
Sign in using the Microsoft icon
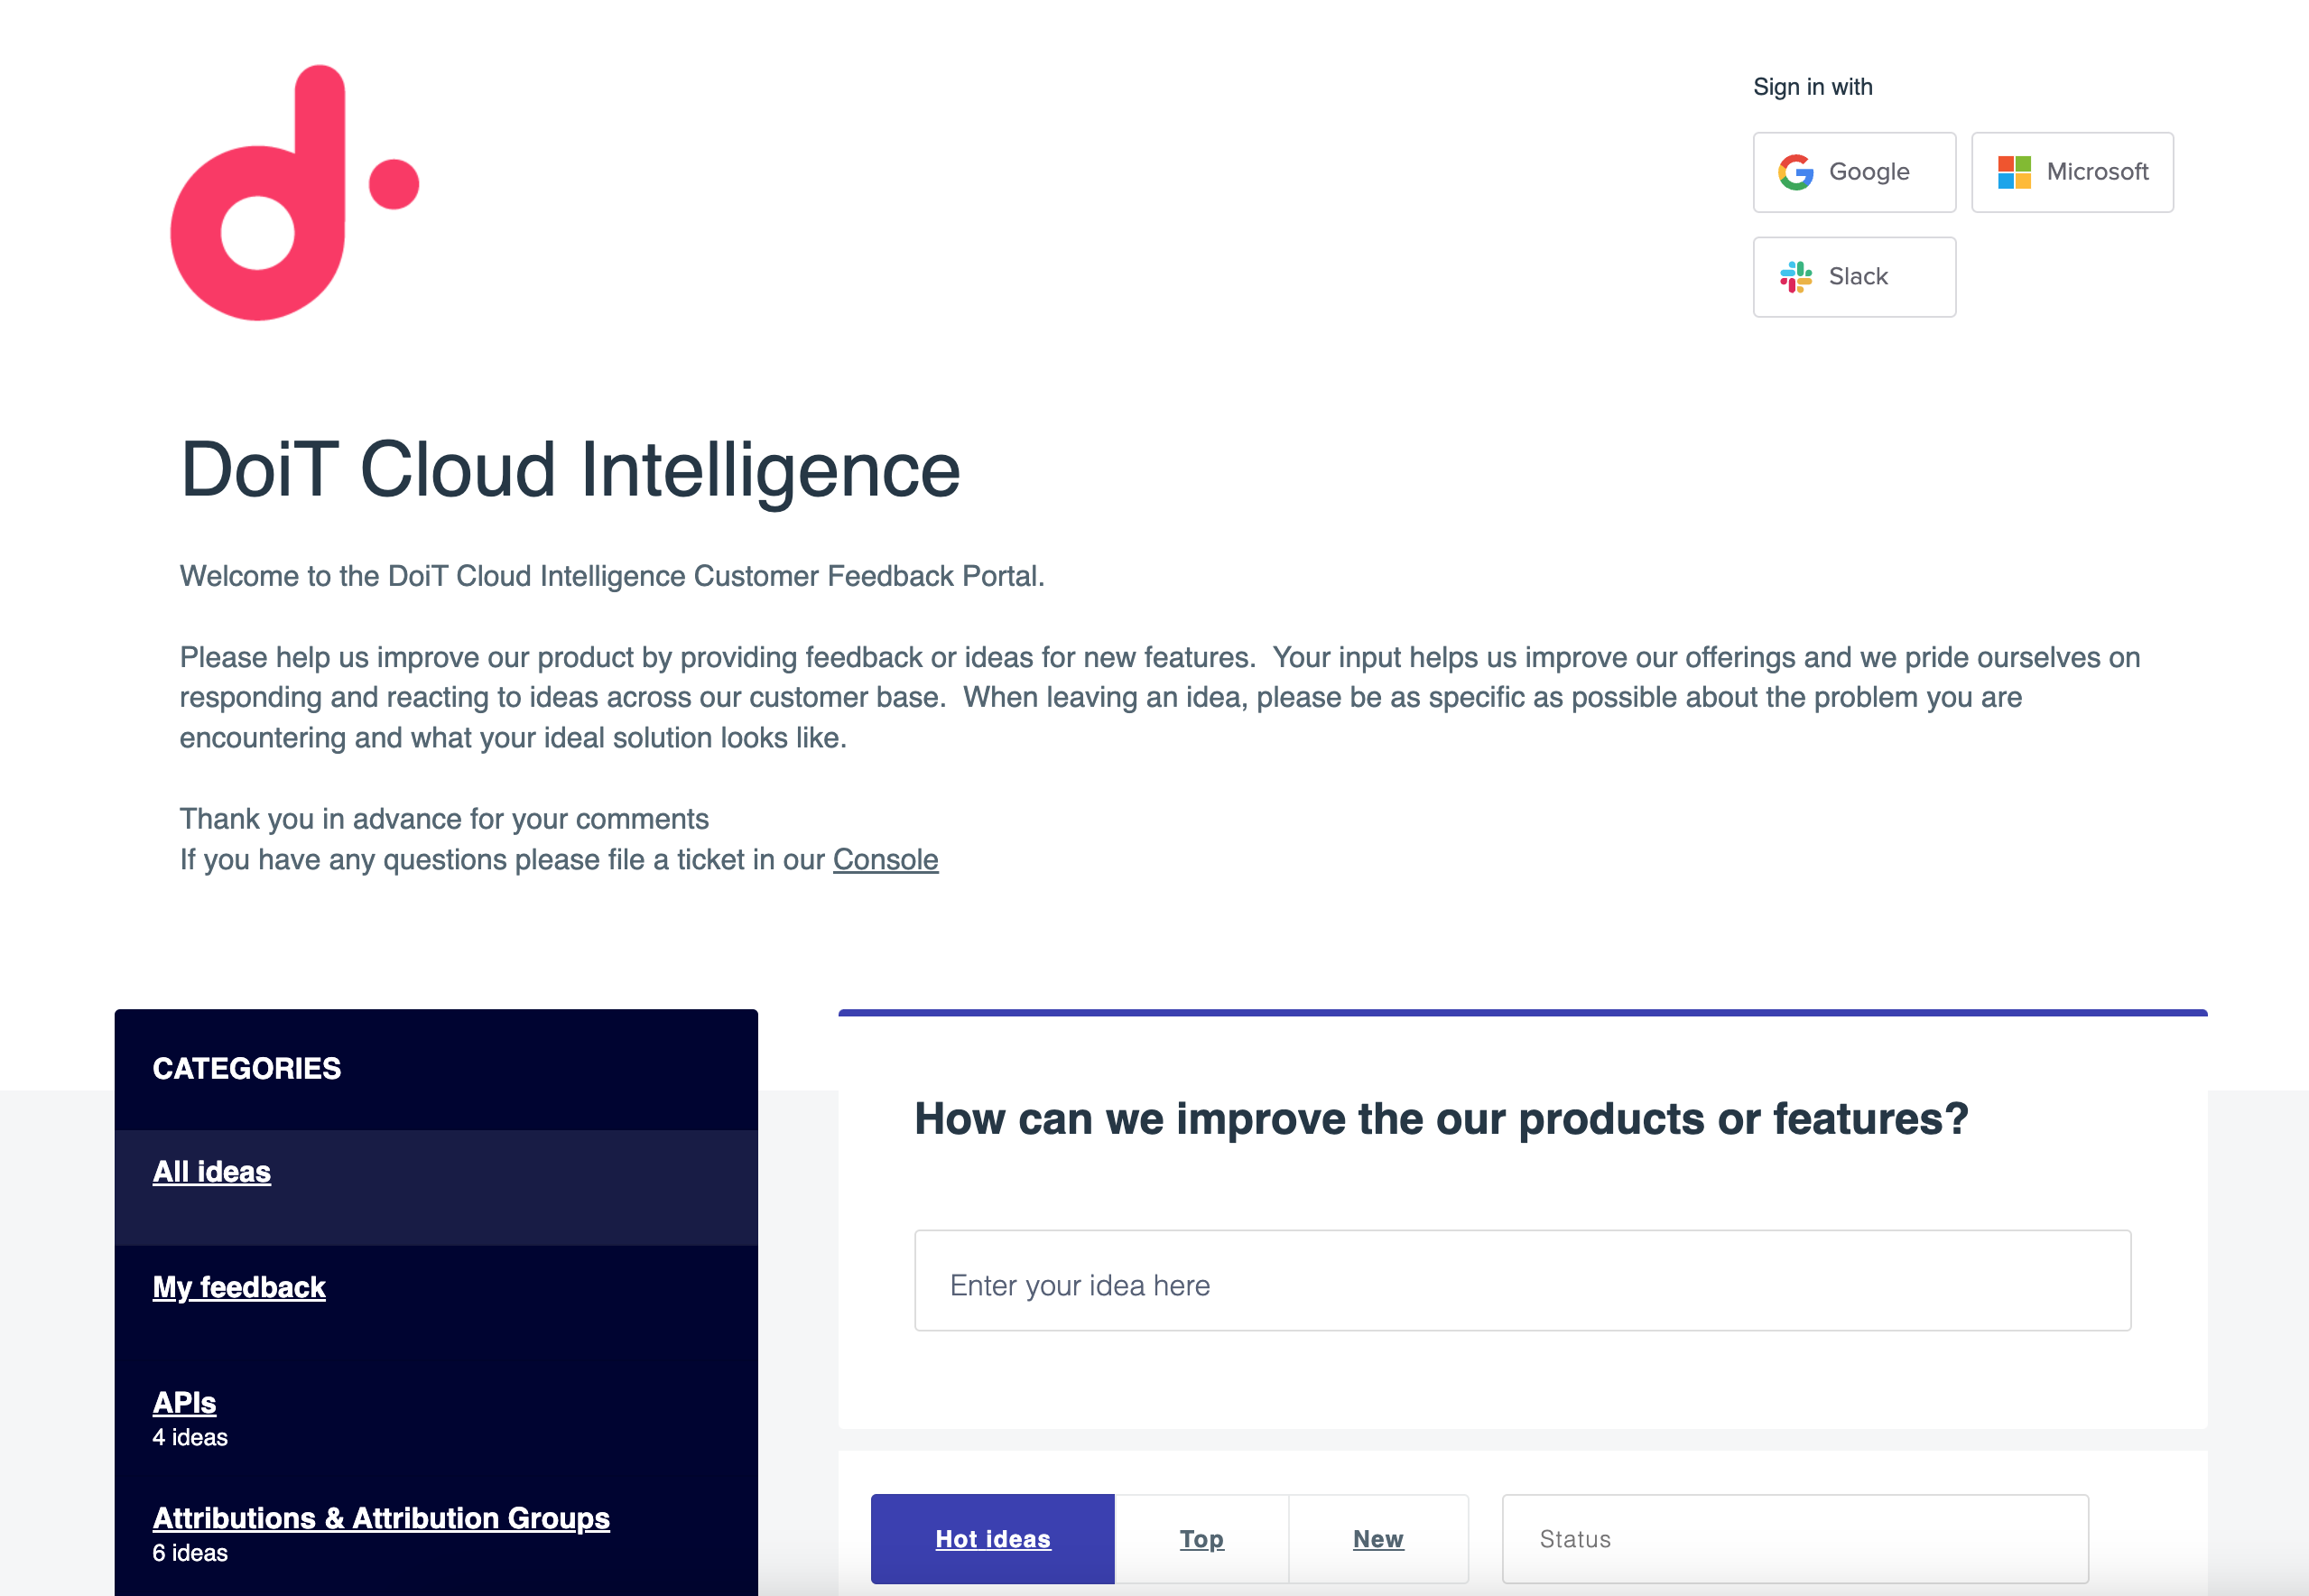tap(2070, 171)
